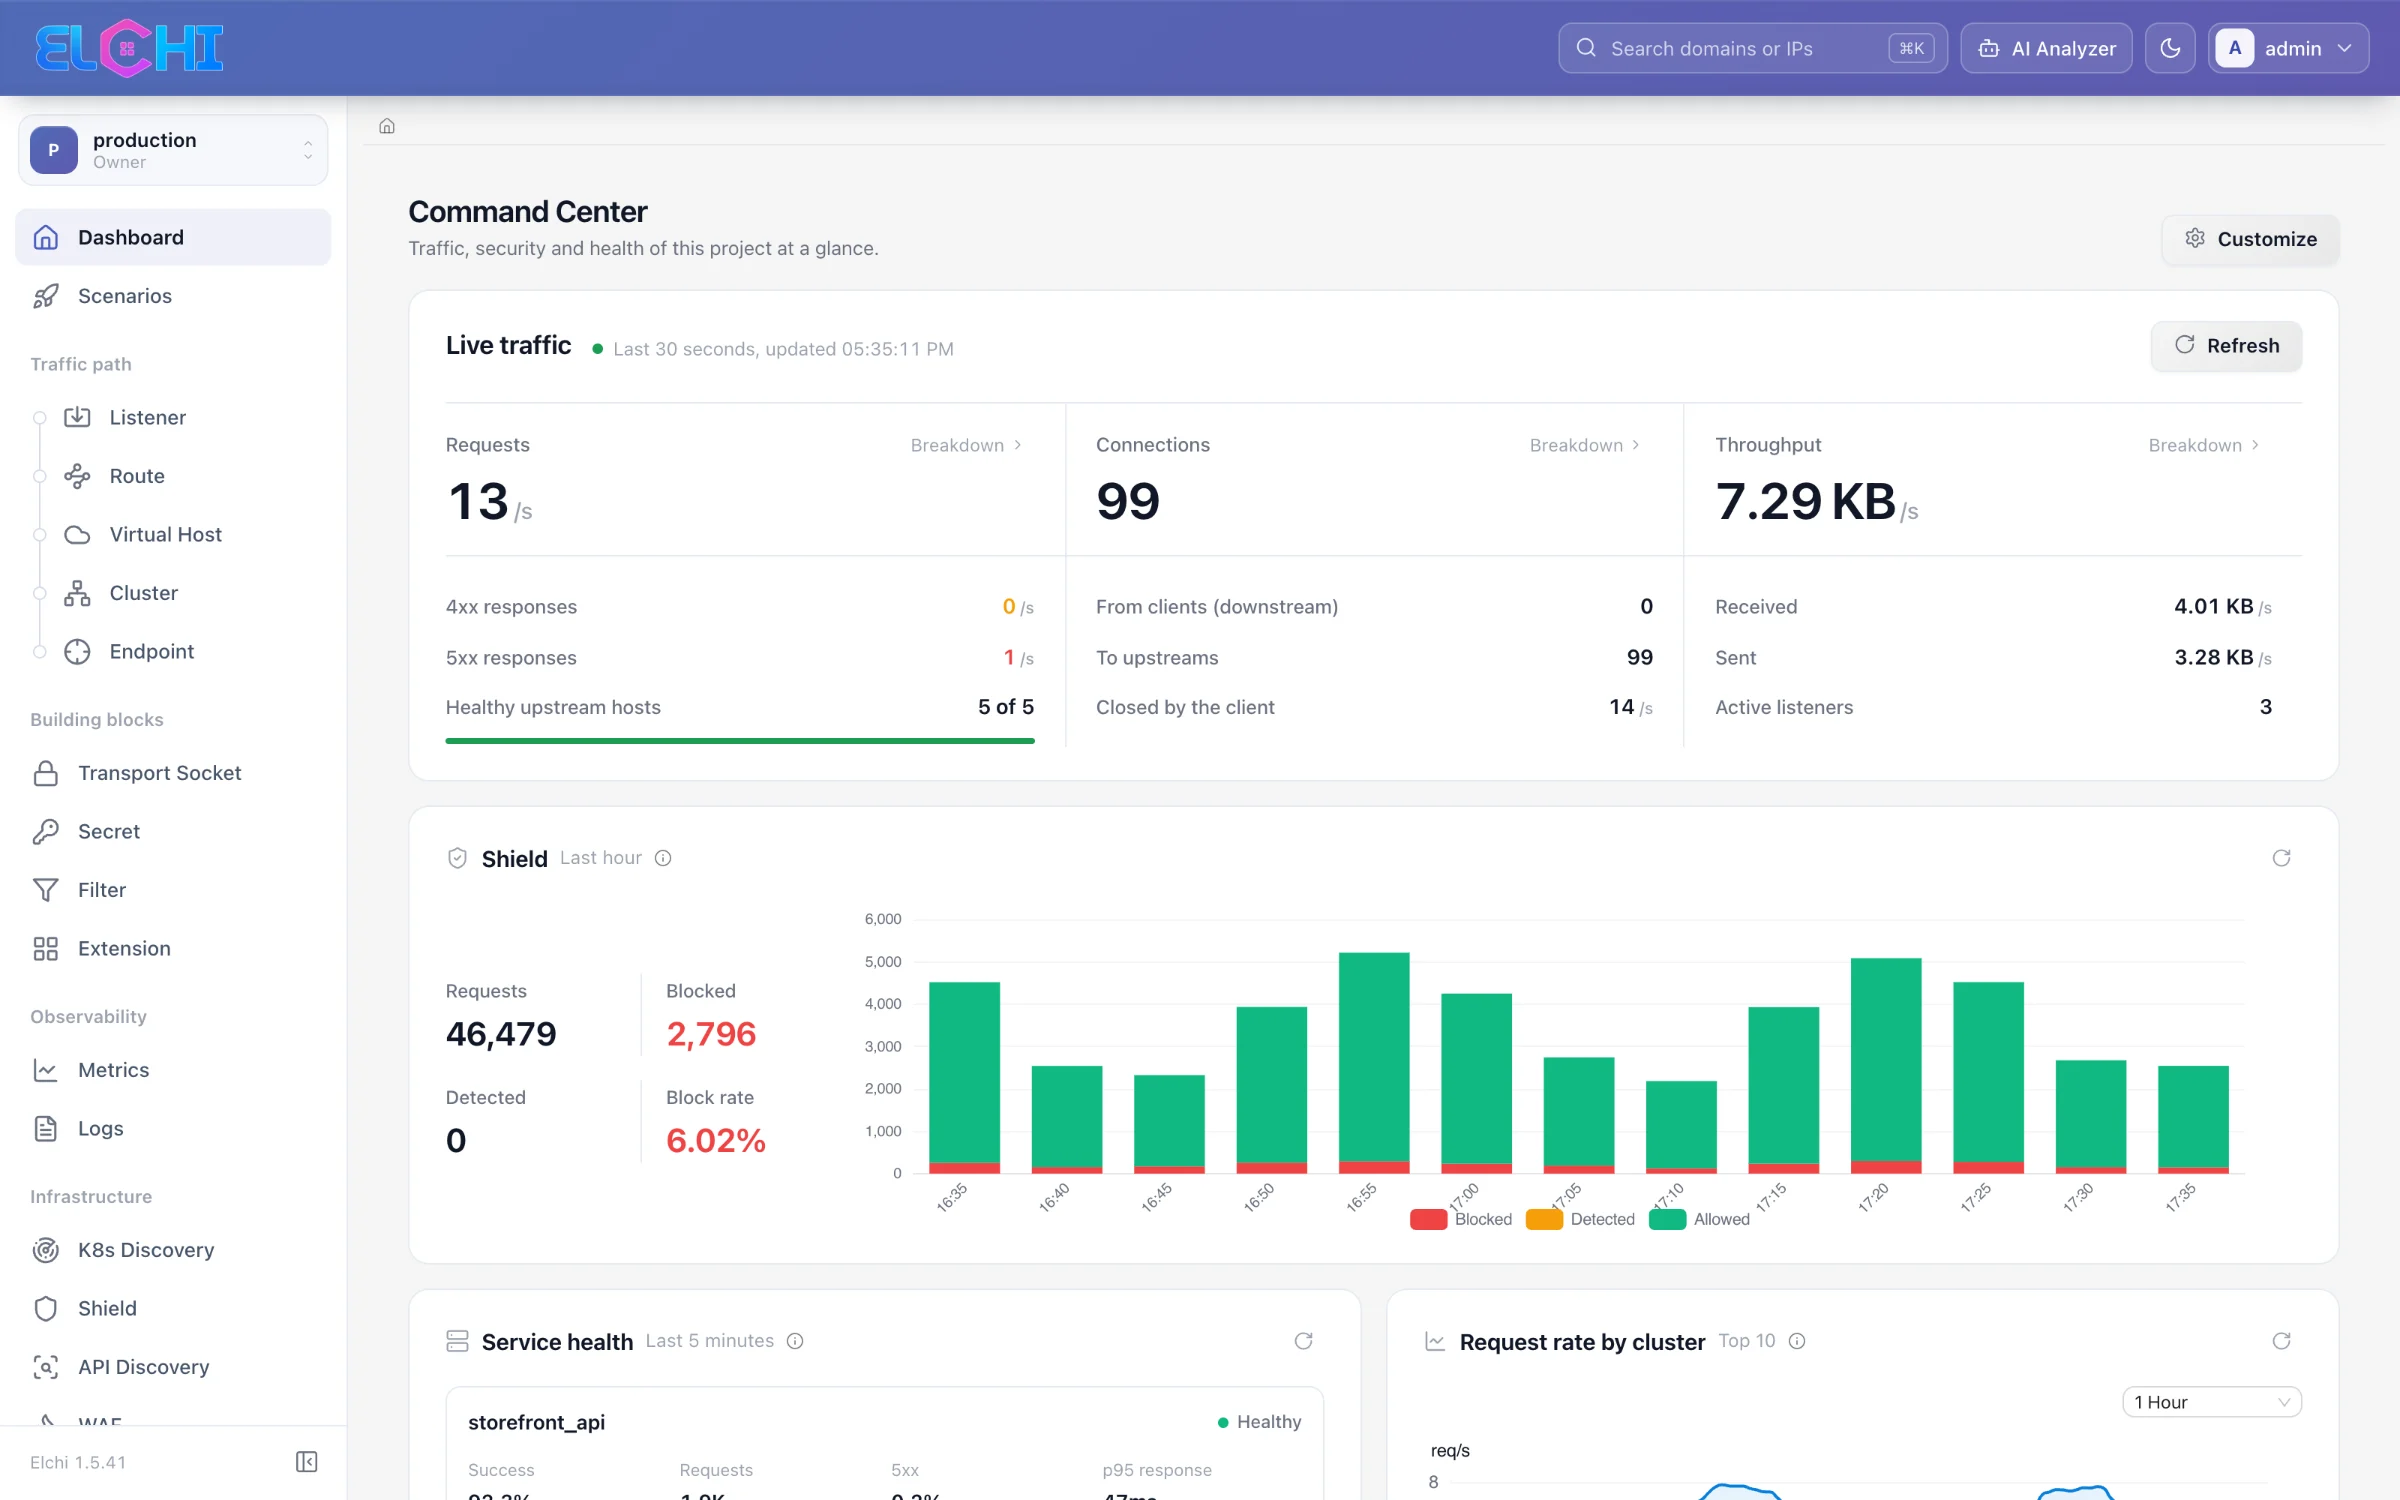Open the production project switcher
This screenshot has height=1500, width=2400.
(173, 150)
